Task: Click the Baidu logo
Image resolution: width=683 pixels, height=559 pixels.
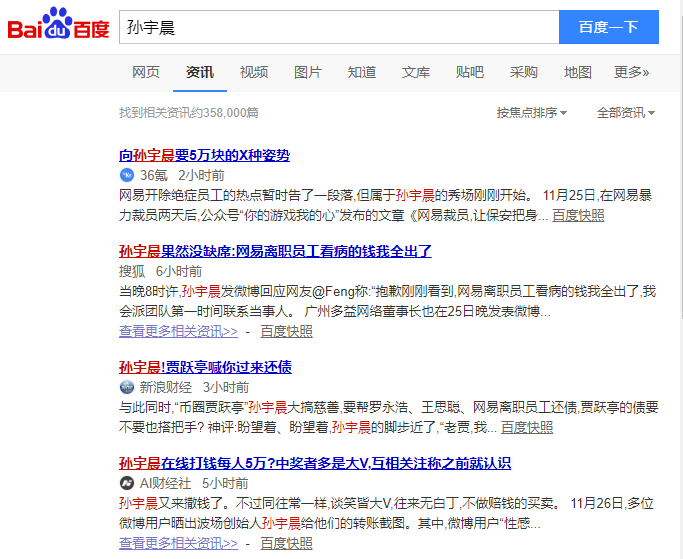Action: tap(58, 27)
